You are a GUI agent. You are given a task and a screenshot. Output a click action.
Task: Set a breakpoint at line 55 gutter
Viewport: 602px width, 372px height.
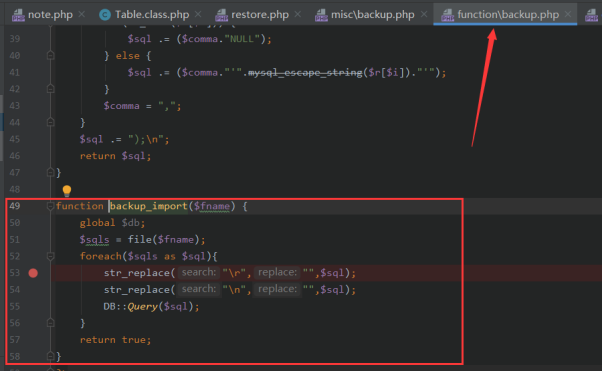coord(33,306)
